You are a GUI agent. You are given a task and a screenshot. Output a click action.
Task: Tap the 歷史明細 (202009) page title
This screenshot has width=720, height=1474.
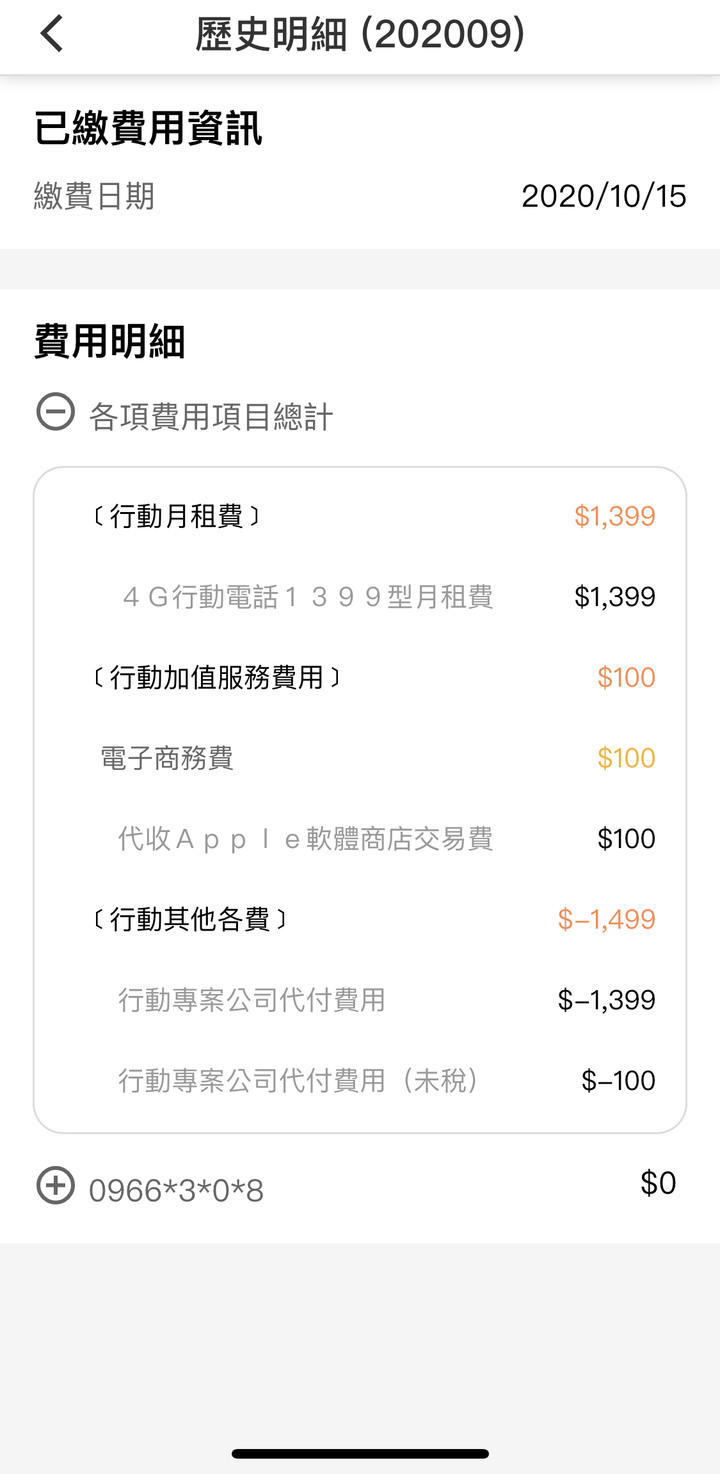[x=360, y=34]
